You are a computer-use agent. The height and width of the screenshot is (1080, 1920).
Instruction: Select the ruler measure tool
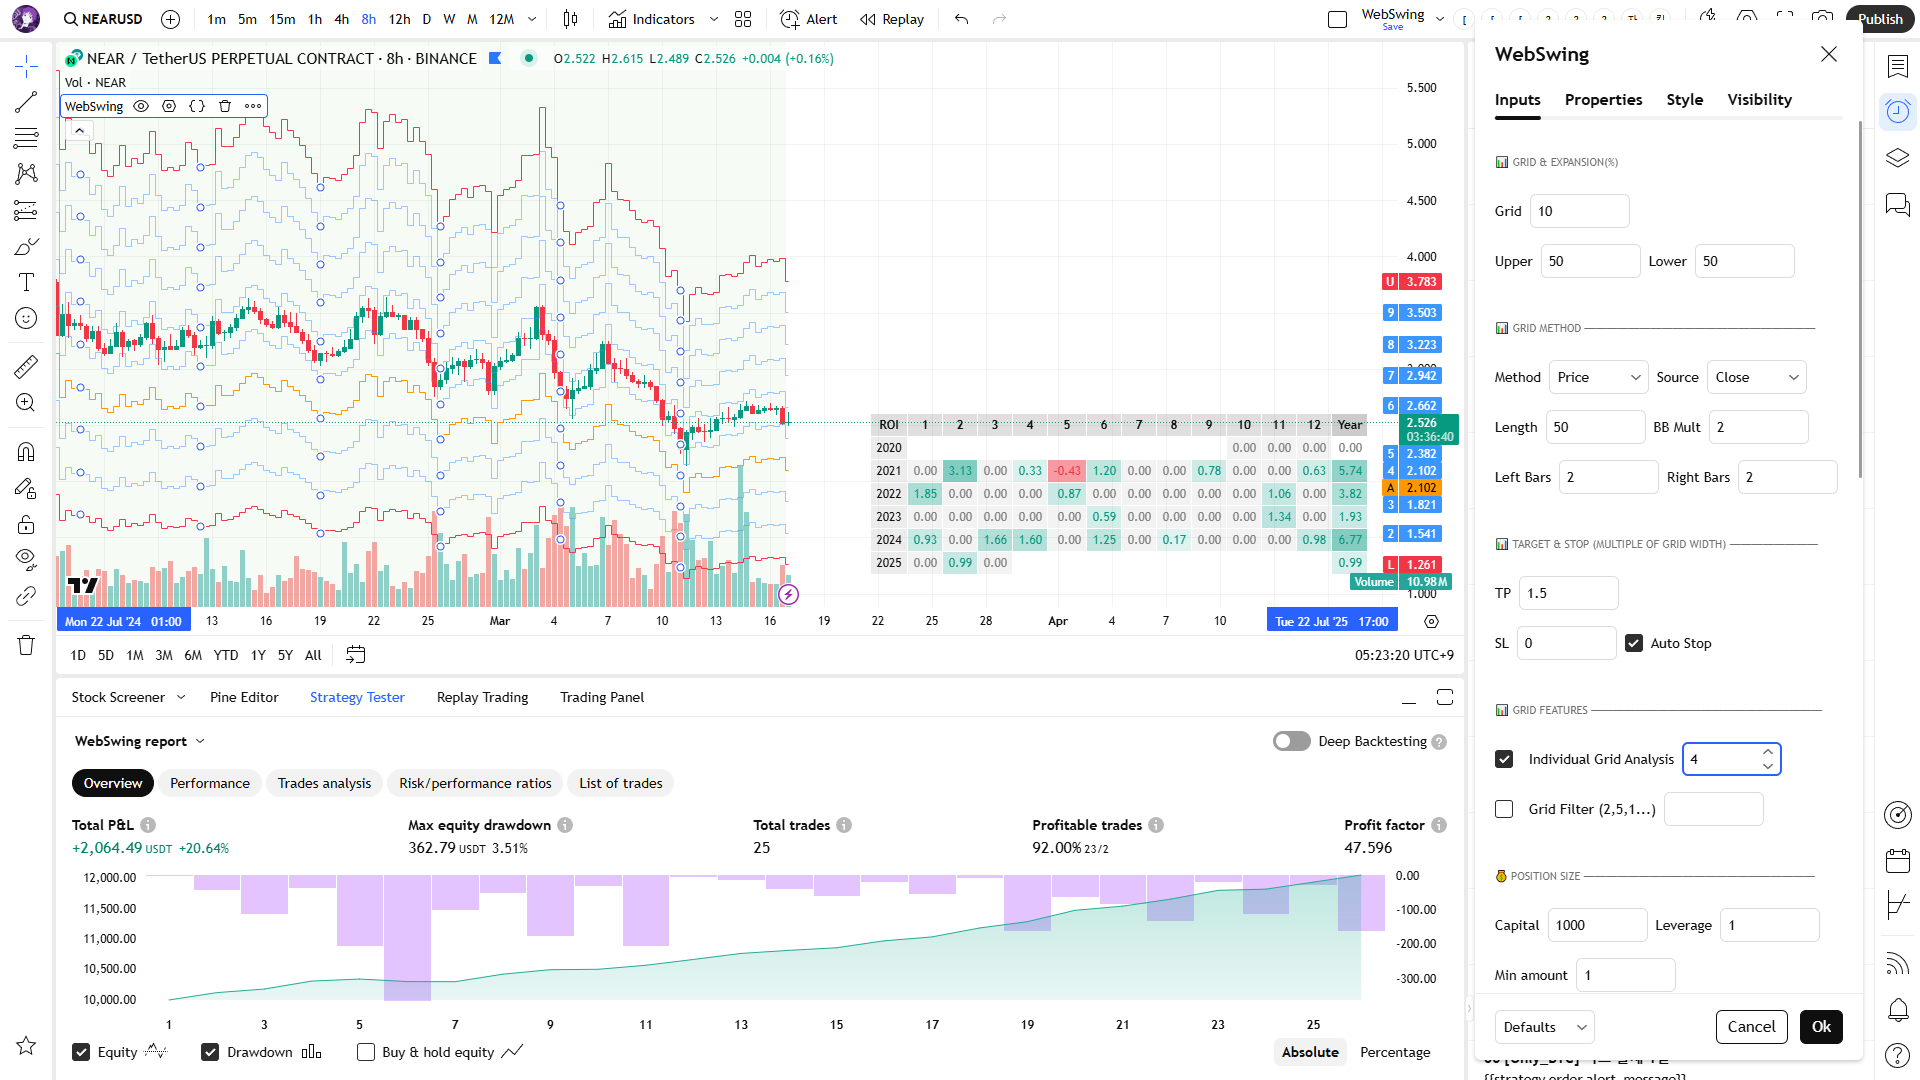click(26, 367)
